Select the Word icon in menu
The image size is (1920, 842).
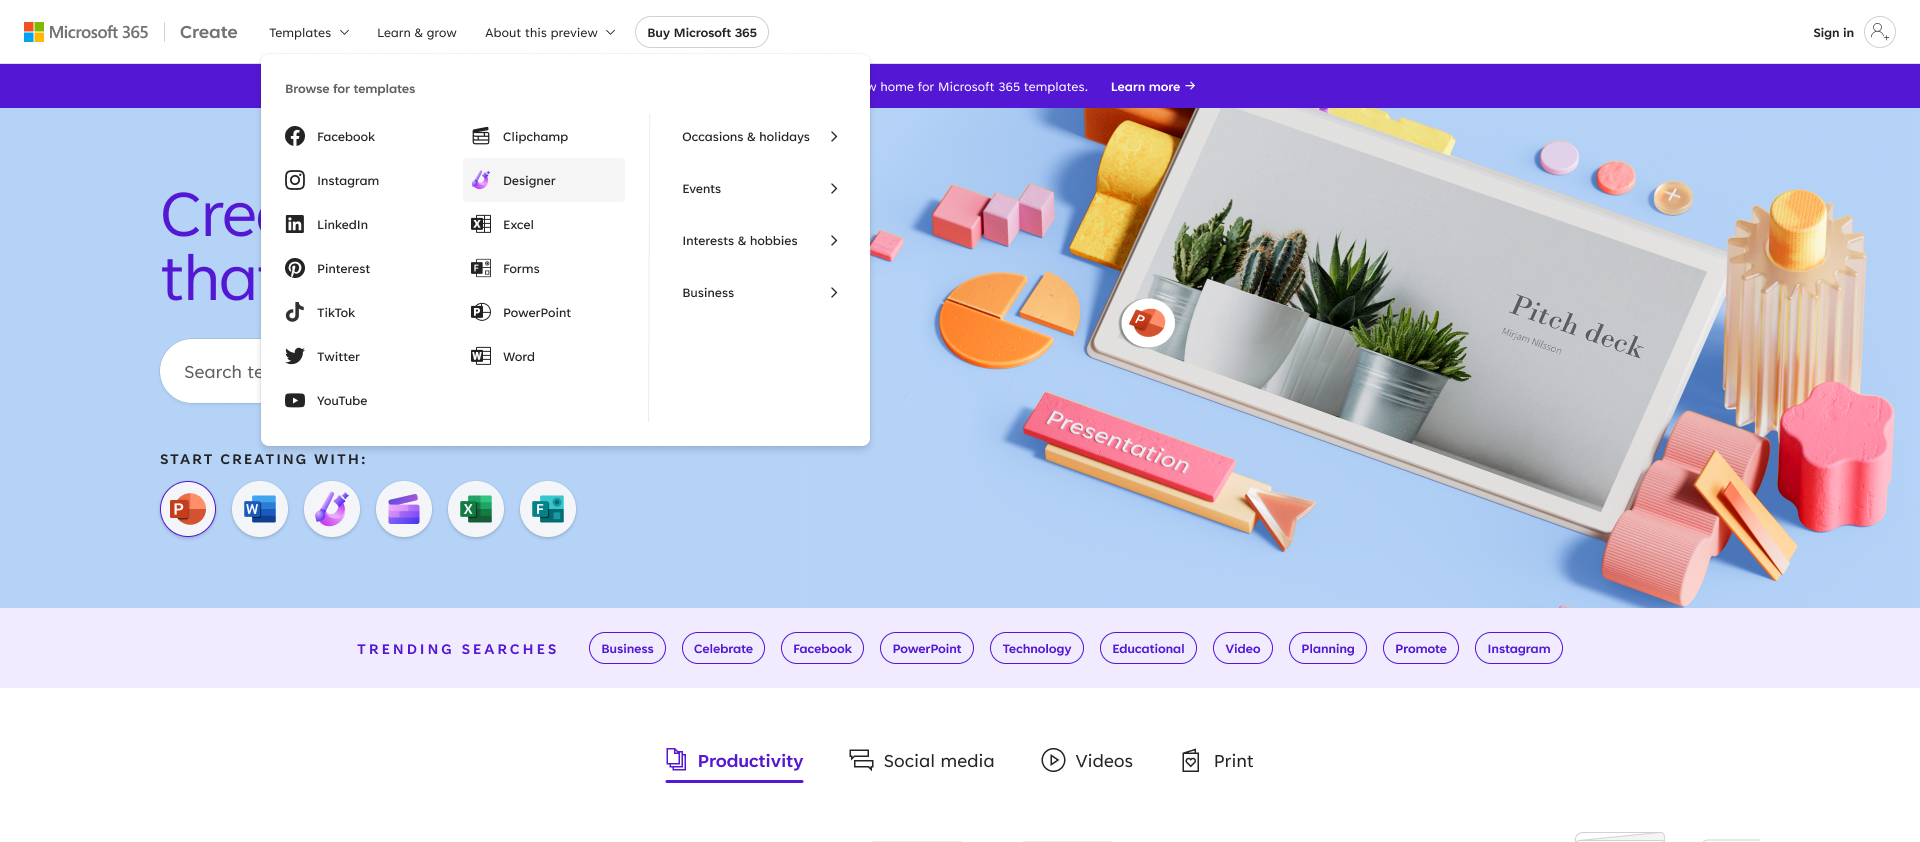point(481,356)
